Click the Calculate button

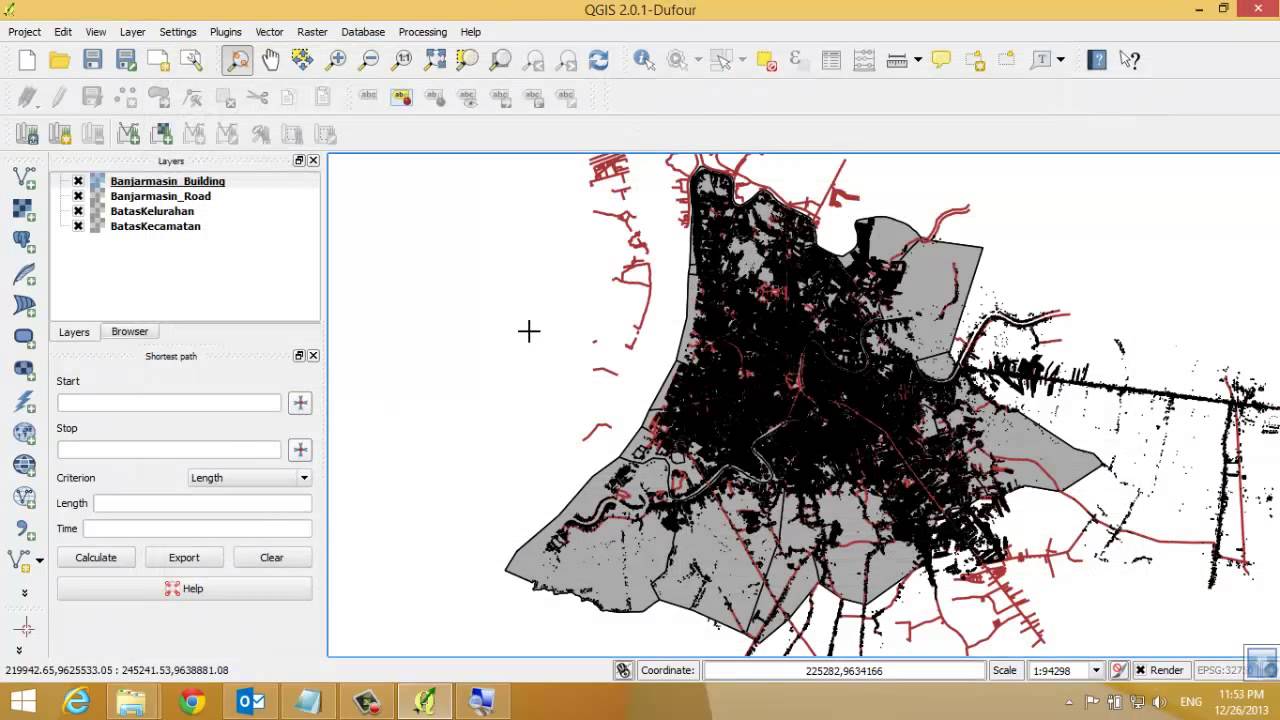tap(96, 558)
